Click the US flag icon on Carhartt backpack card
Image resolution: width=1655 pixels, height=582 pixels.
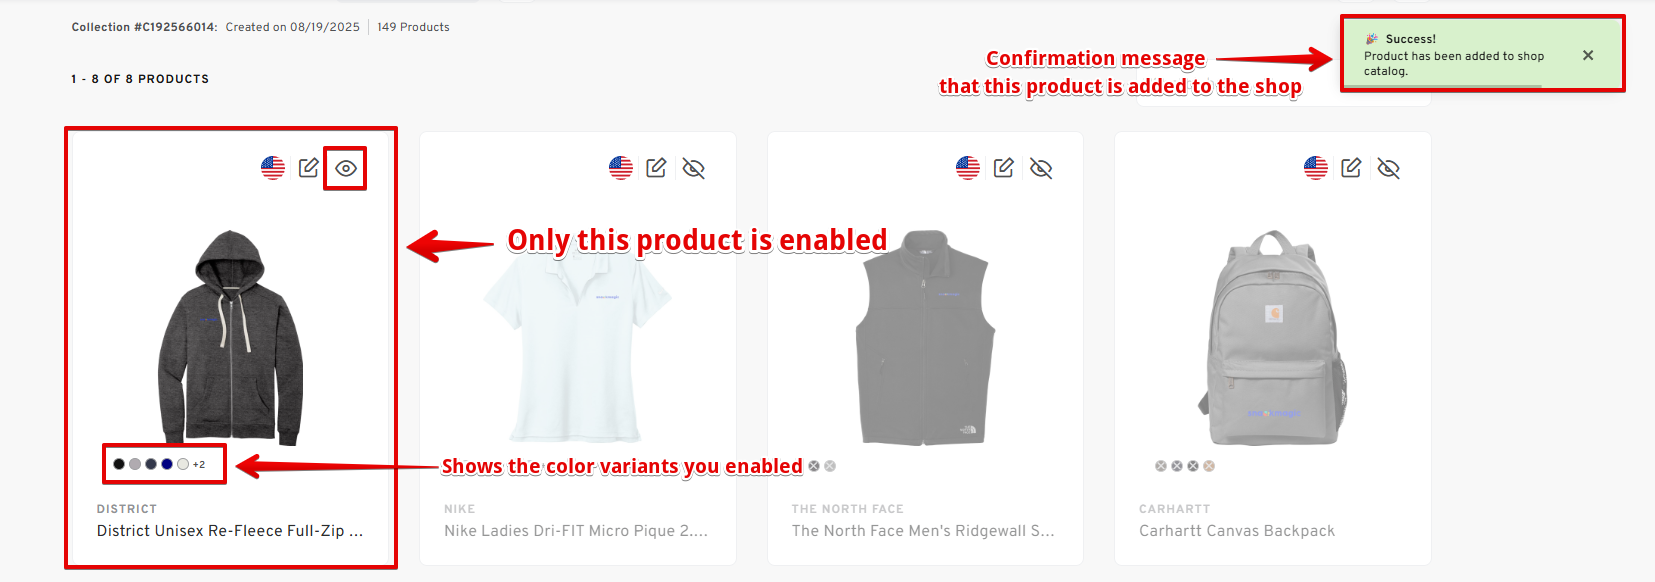(x=1316, y=168)
